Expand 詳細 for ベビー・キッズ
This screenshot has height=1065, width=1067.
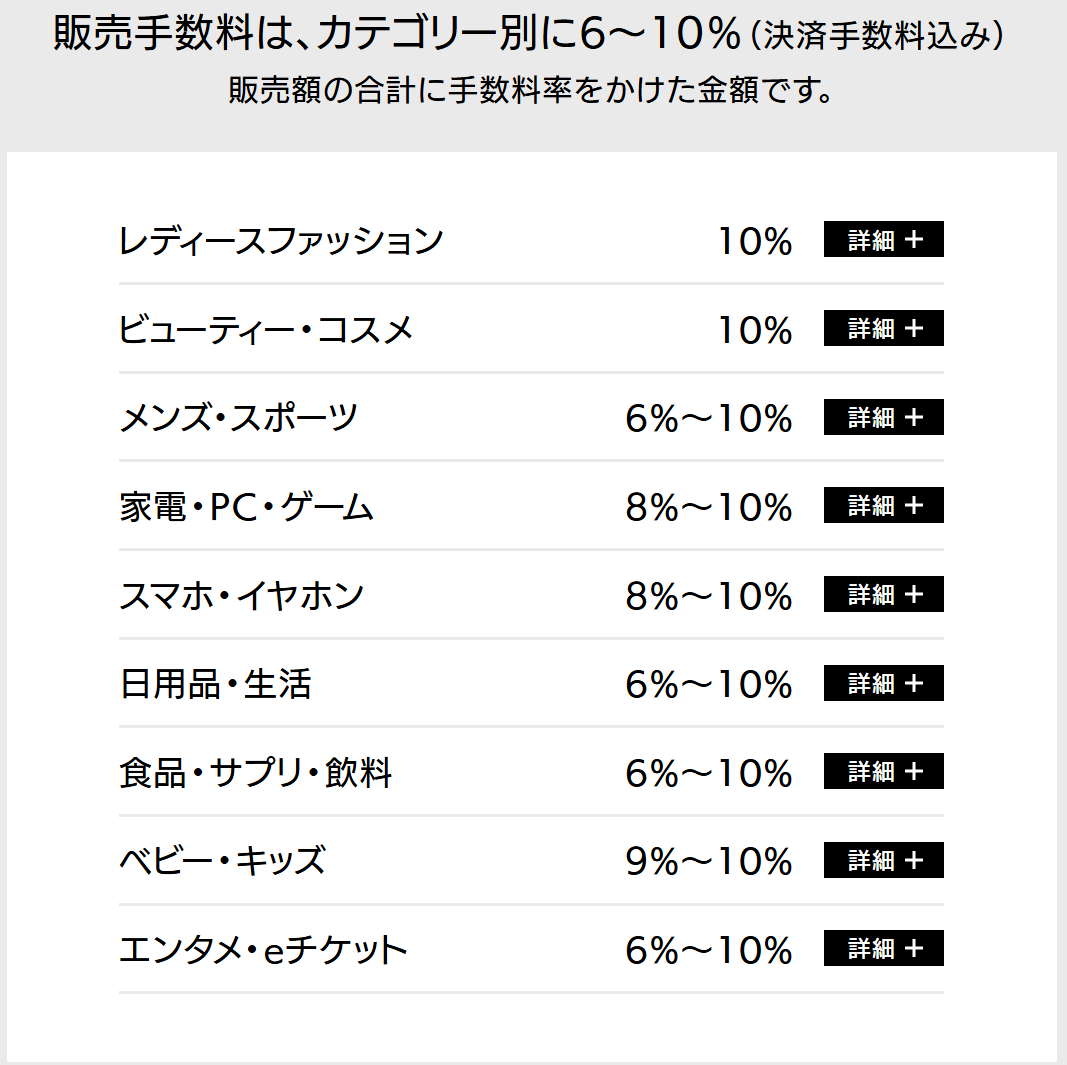pos(883,860)
